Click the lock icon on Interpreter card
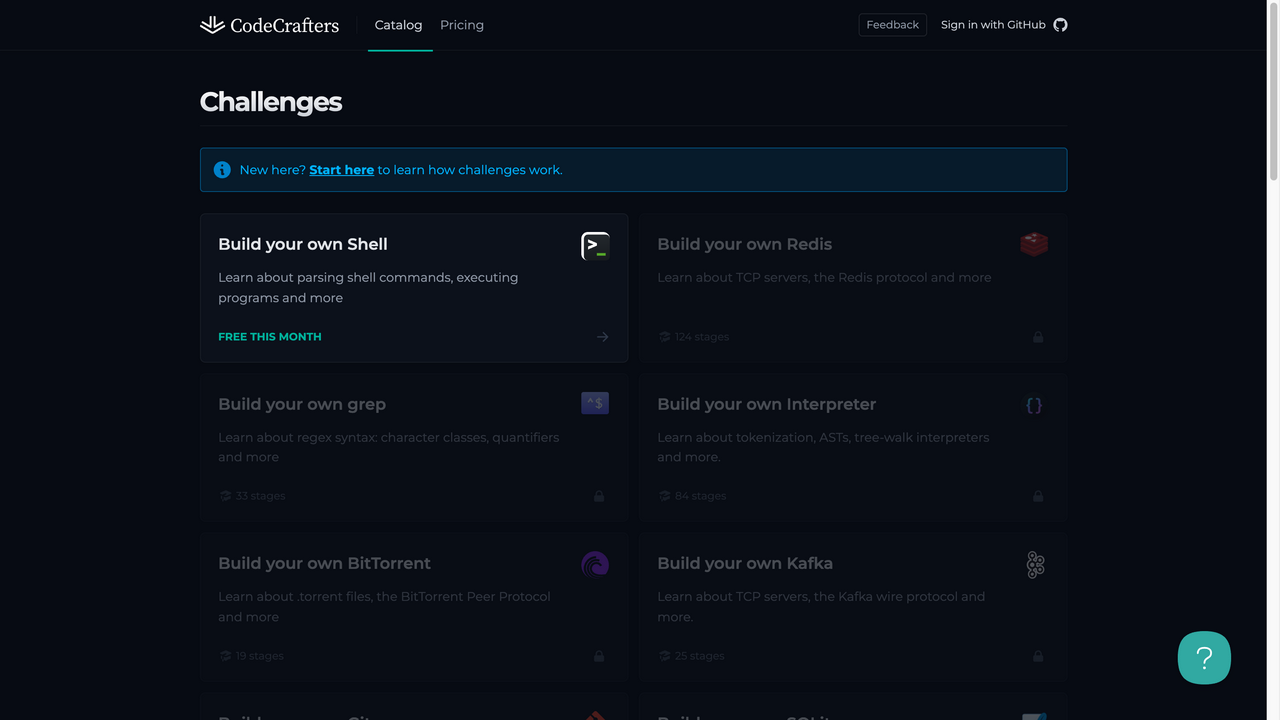The width and height of the screenshot is (1280, 720). 1038,496
